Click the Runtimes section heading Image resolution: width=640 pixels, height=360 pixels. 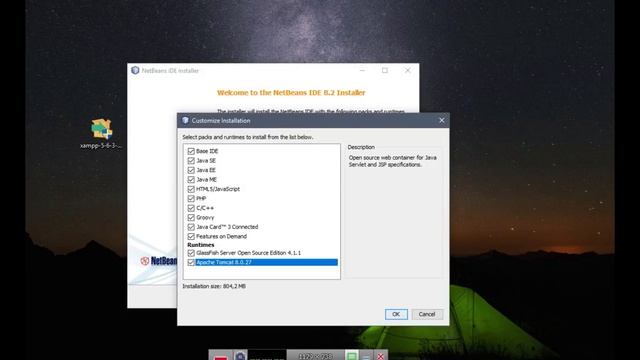click(200, 245)
